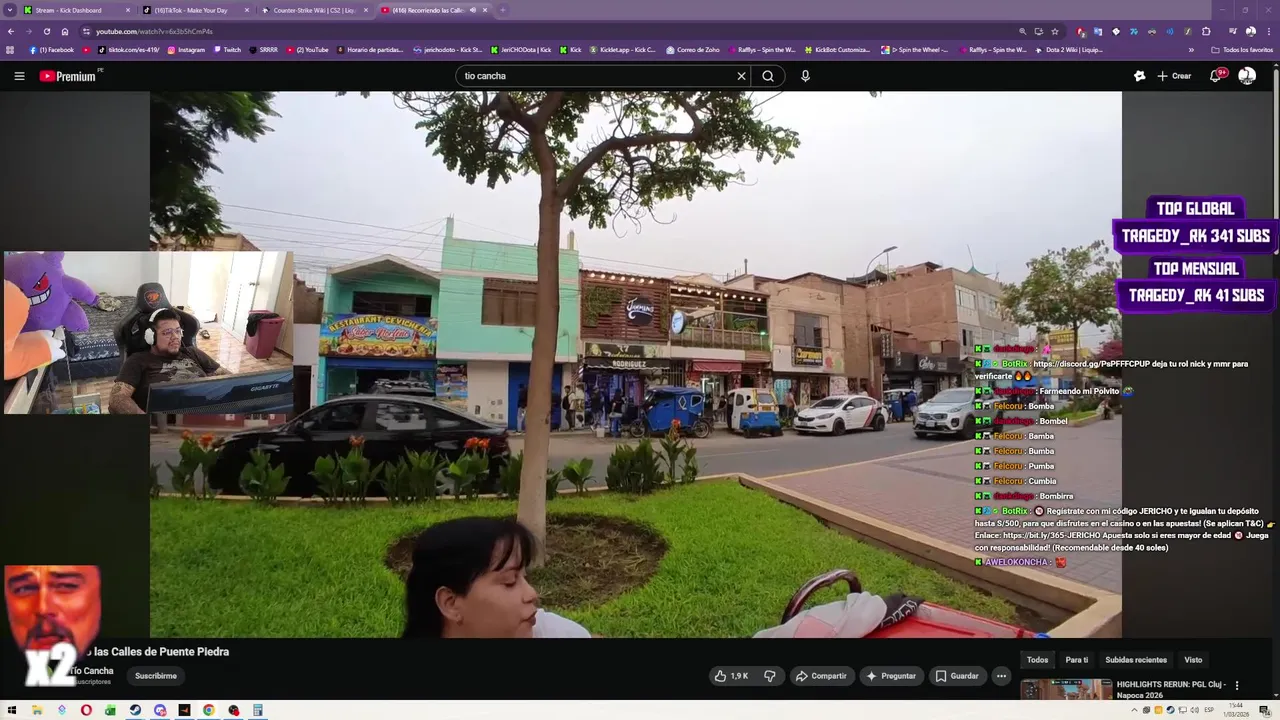
Task: Switch to the Counter-Strike Wiki tab
Action: tap(314, 10)
